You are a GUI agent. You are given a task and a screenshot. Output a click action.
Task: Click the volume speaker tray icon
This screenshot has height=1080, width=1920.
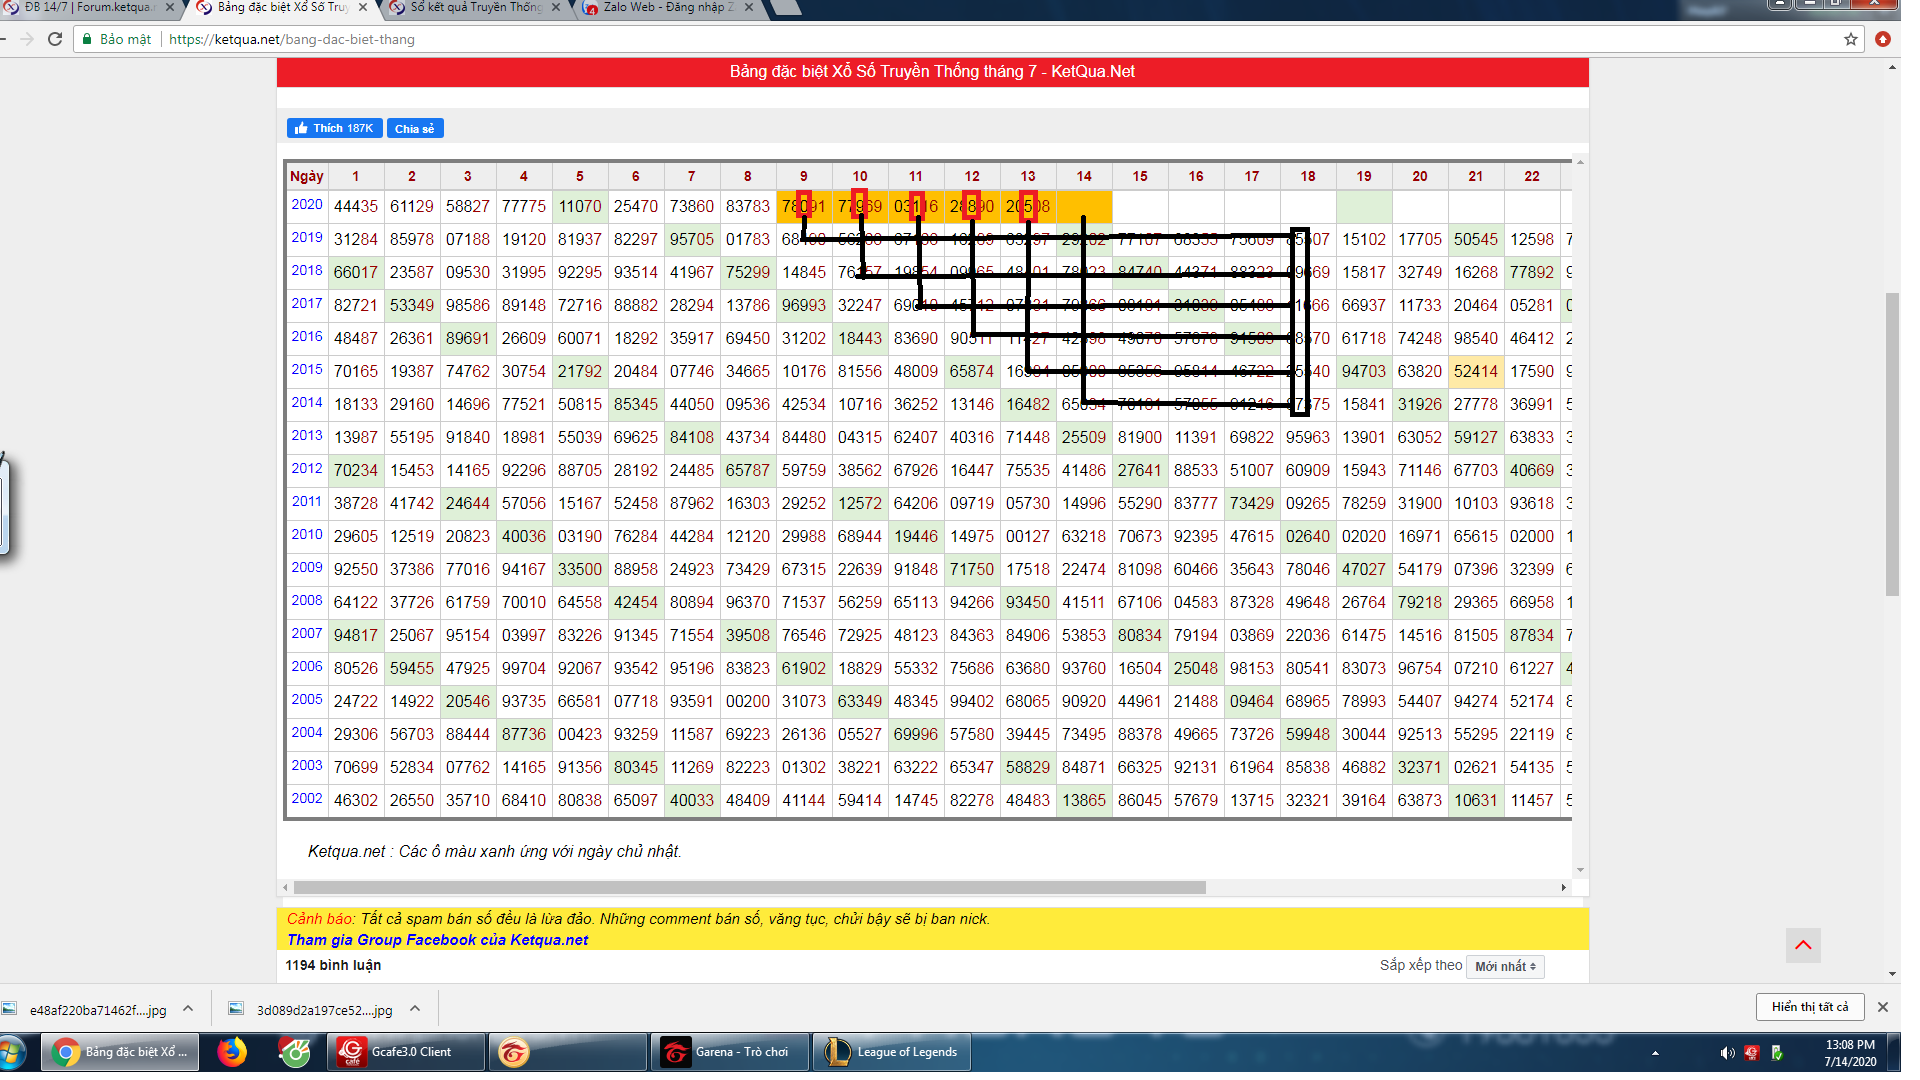pos(1726,1053)
